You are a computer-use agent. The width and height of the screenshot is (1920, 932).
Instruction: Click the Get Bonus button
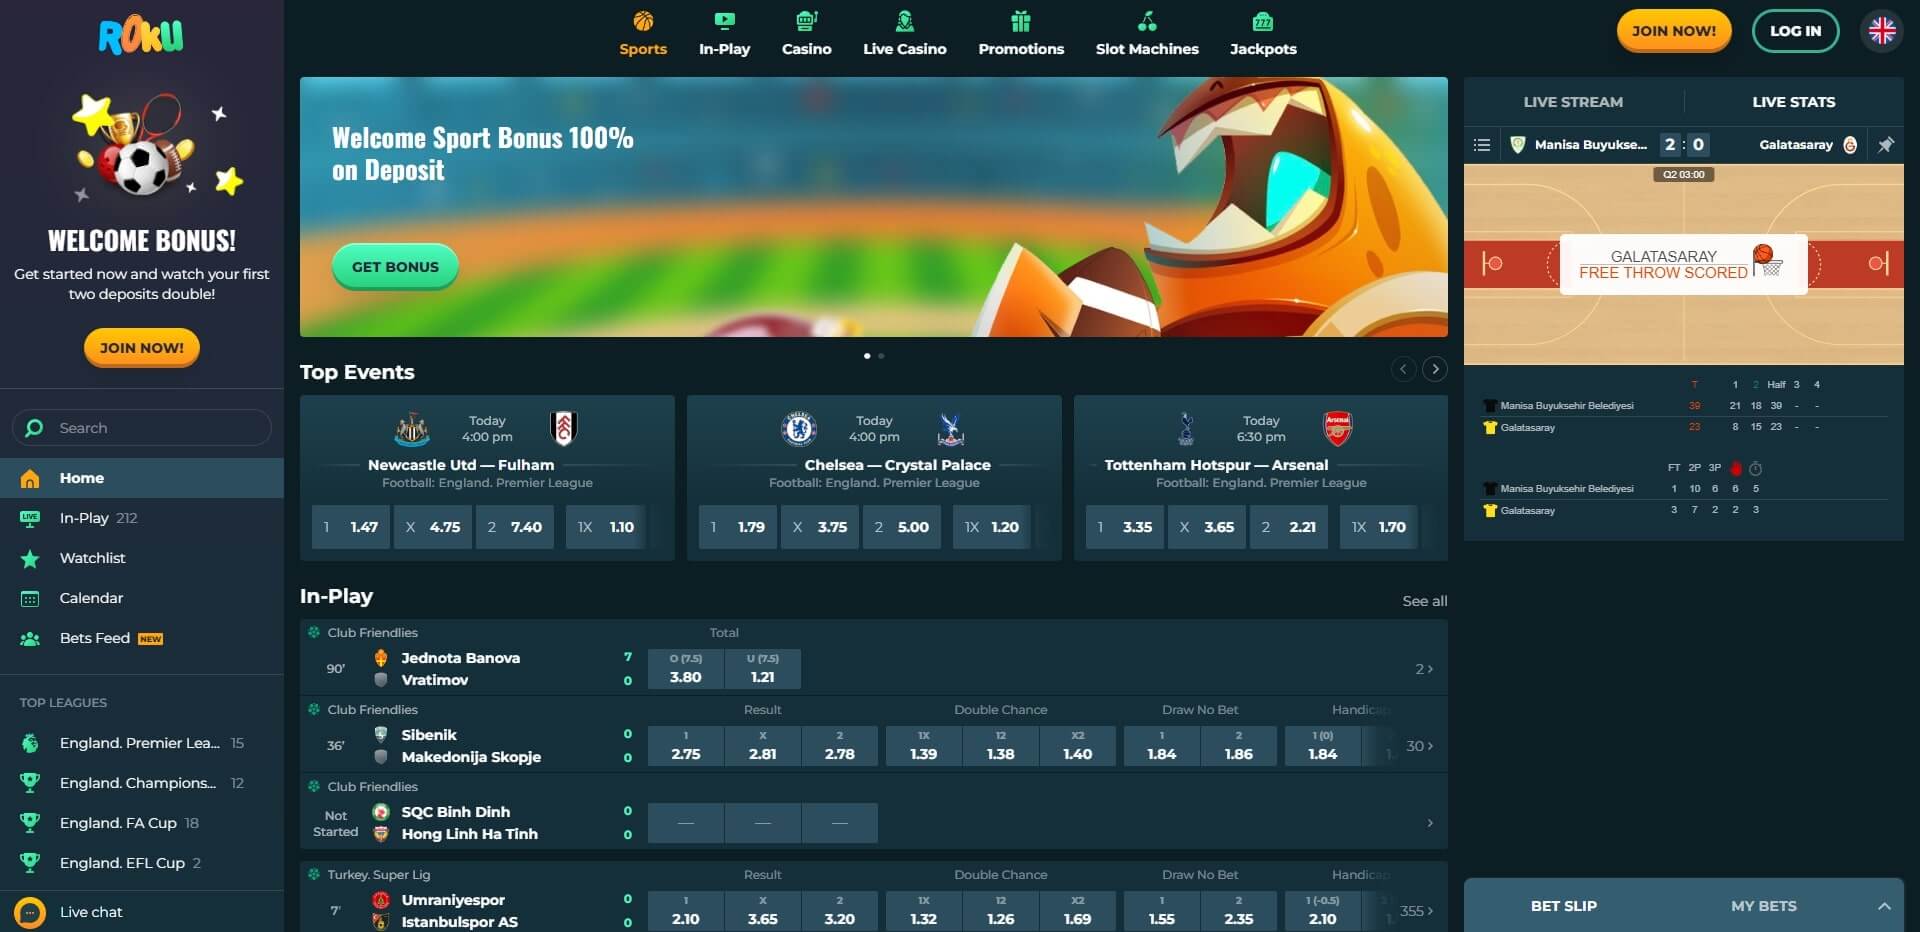[395, 267]
